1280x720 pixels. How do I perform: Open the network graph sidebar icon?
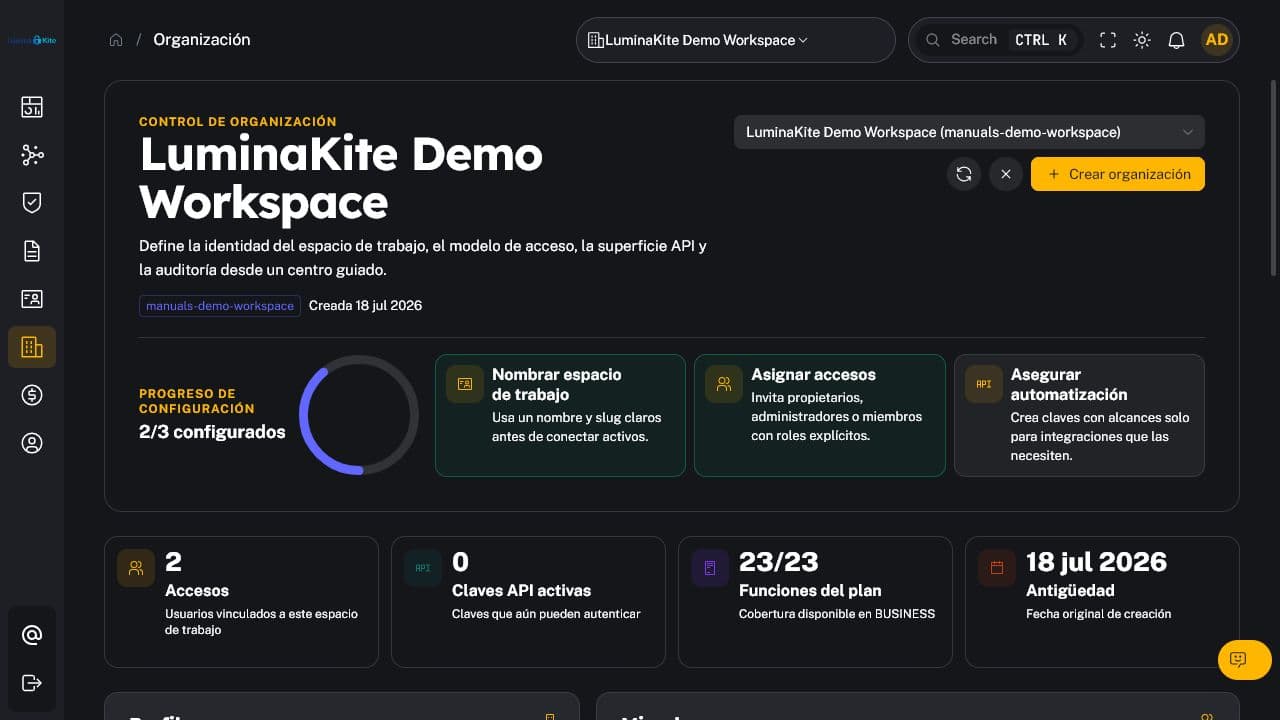(32, 155)
